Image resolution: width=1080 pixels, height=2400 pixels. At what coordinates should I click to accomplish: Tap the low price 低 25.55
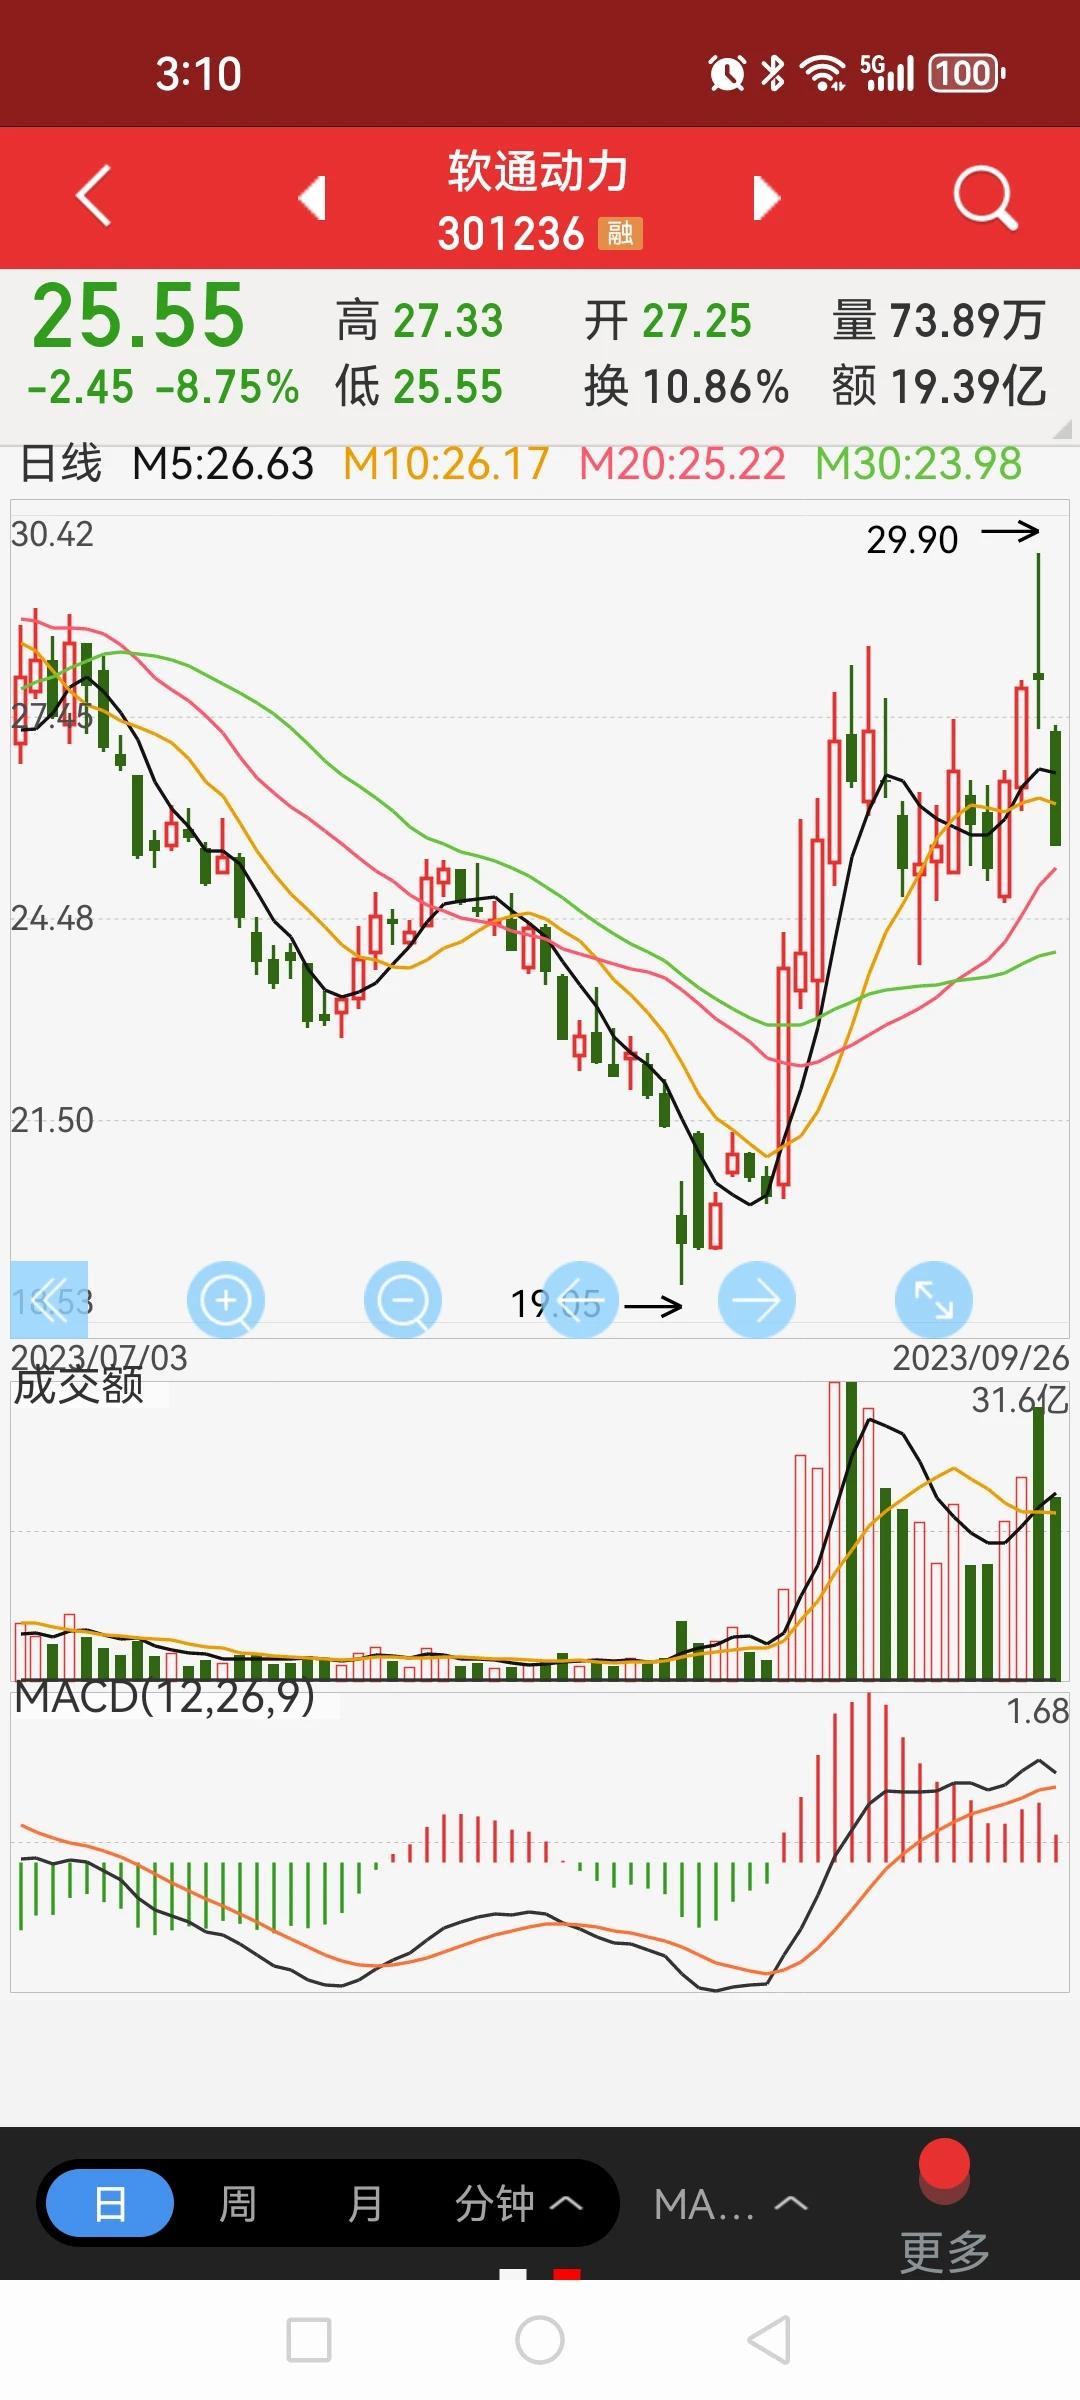pos(419,386)
